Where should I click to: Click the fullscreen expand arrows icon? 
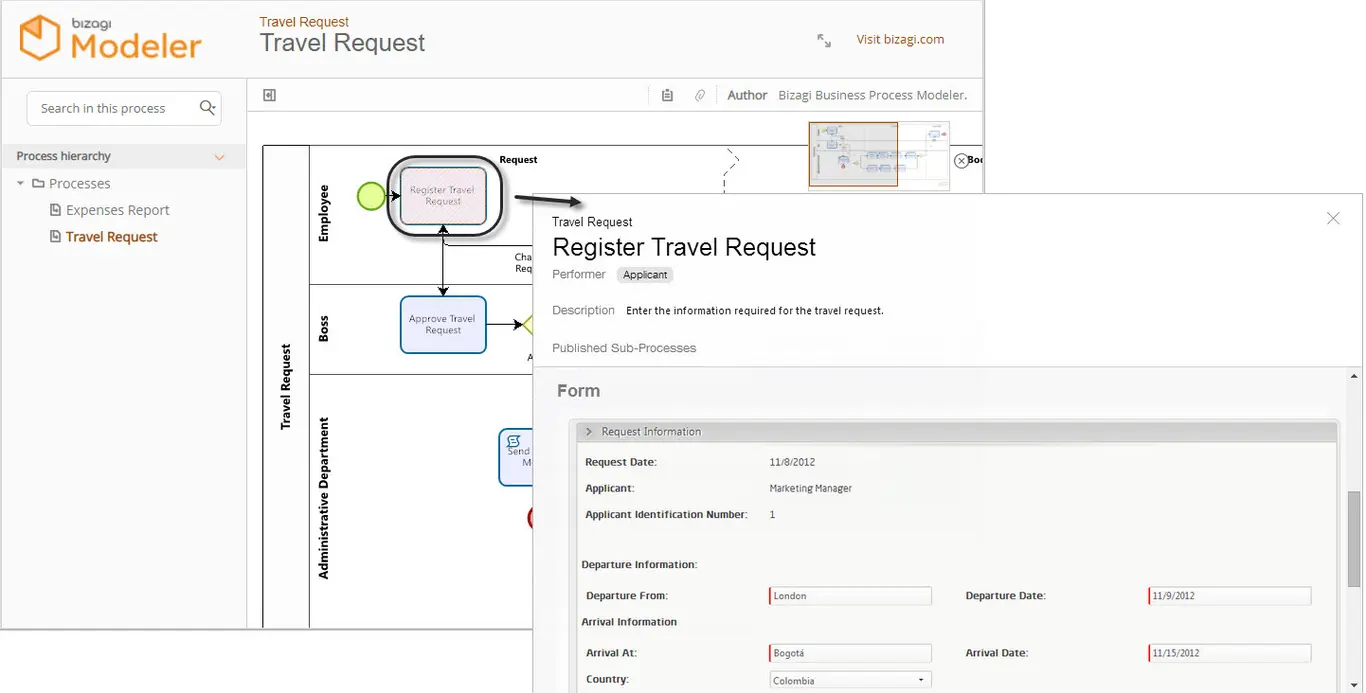click(824, 40)
